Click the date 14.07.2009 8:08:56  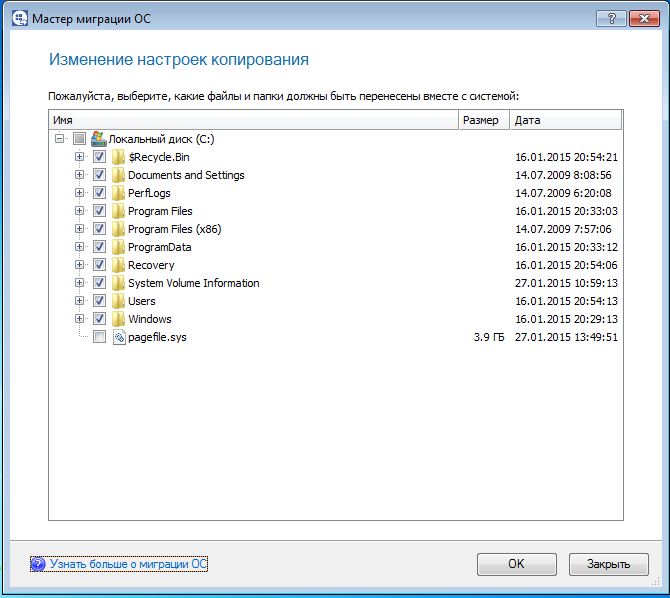click(x=563, y=175)
